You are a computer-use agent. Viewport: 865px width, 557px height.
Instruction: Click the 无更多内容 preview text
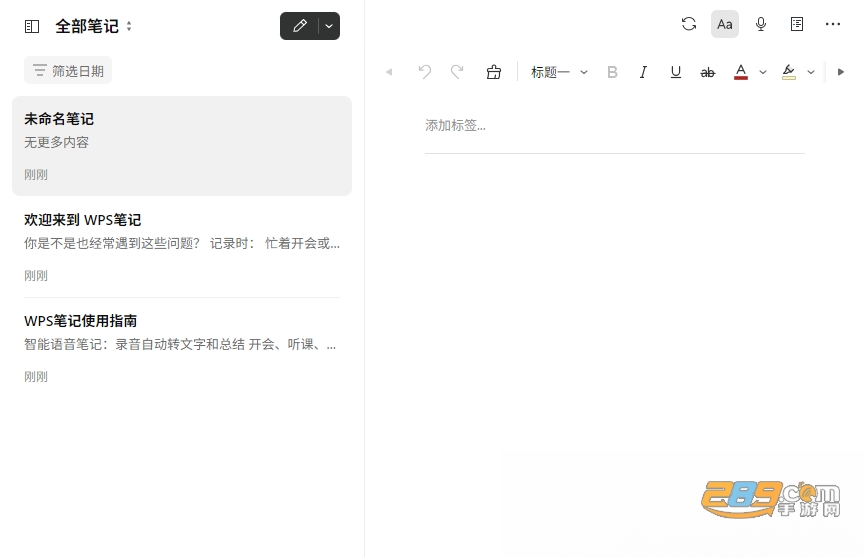click(56, 142)
